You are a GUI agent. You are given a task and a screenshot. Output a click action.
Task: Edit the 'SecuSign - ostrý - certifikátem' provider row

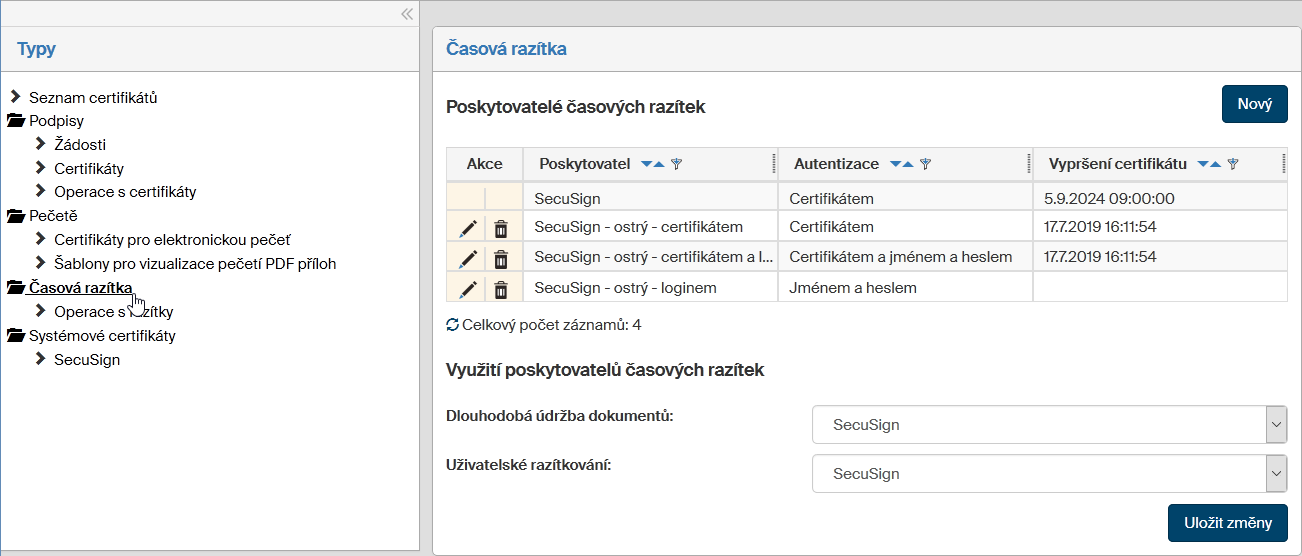[467, 227]
